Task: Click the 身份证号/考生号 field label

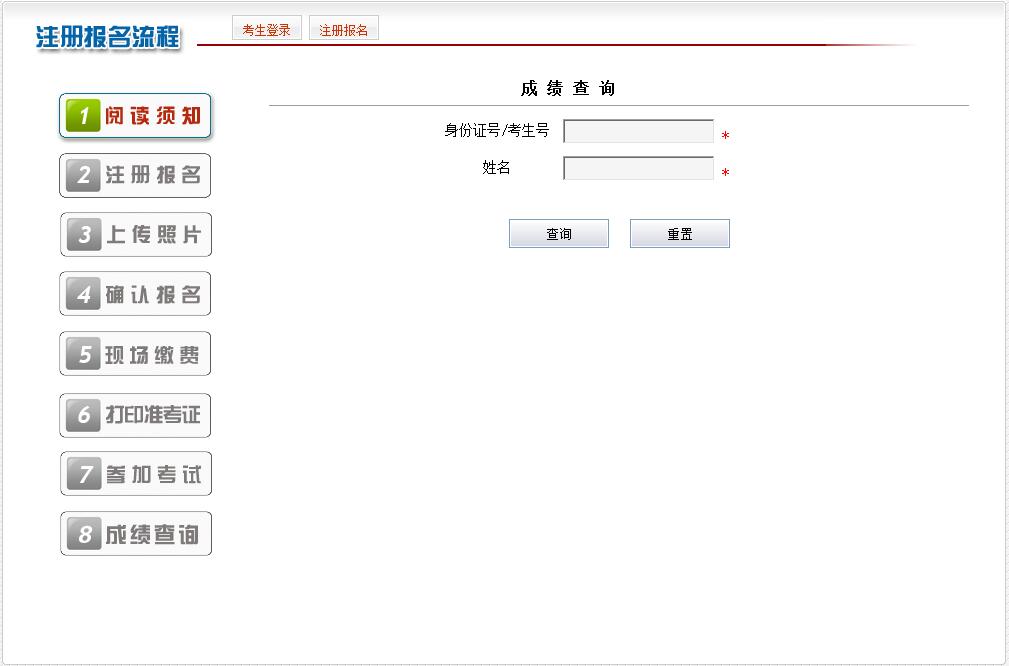Action: [496, 131]
